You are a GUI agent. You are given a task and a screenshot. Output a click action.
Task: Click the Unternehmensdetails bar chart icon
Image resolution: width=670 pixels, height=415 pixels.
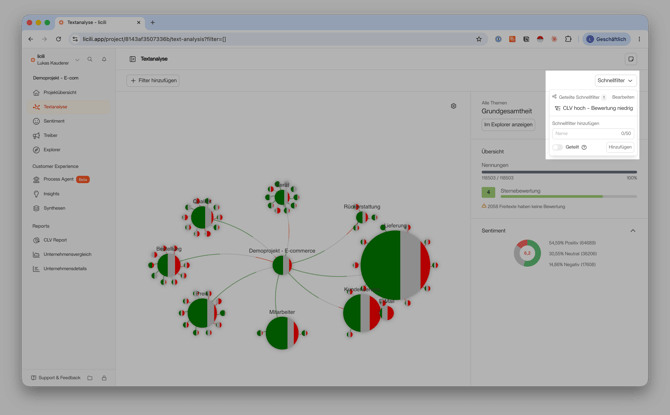point(36,269)
